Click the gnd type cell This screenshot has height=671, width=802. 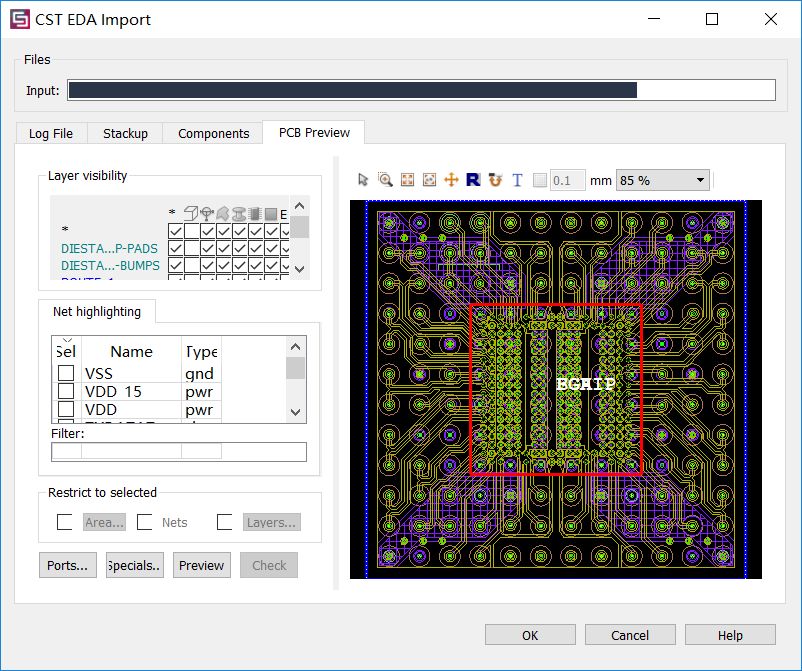199,374
